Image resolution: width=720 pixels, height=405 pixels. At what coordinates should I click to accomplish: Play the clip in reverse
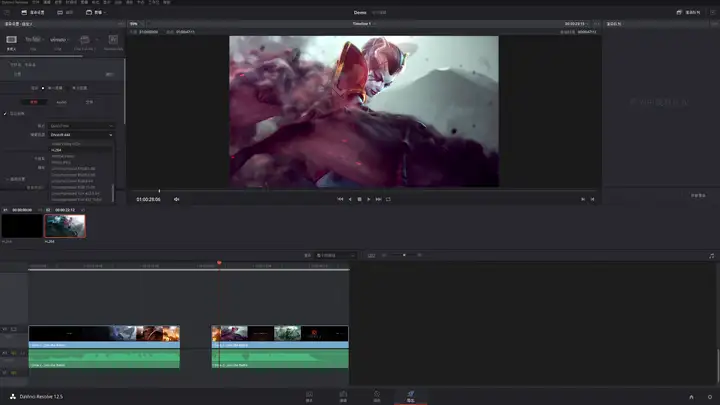pos(350,199)
